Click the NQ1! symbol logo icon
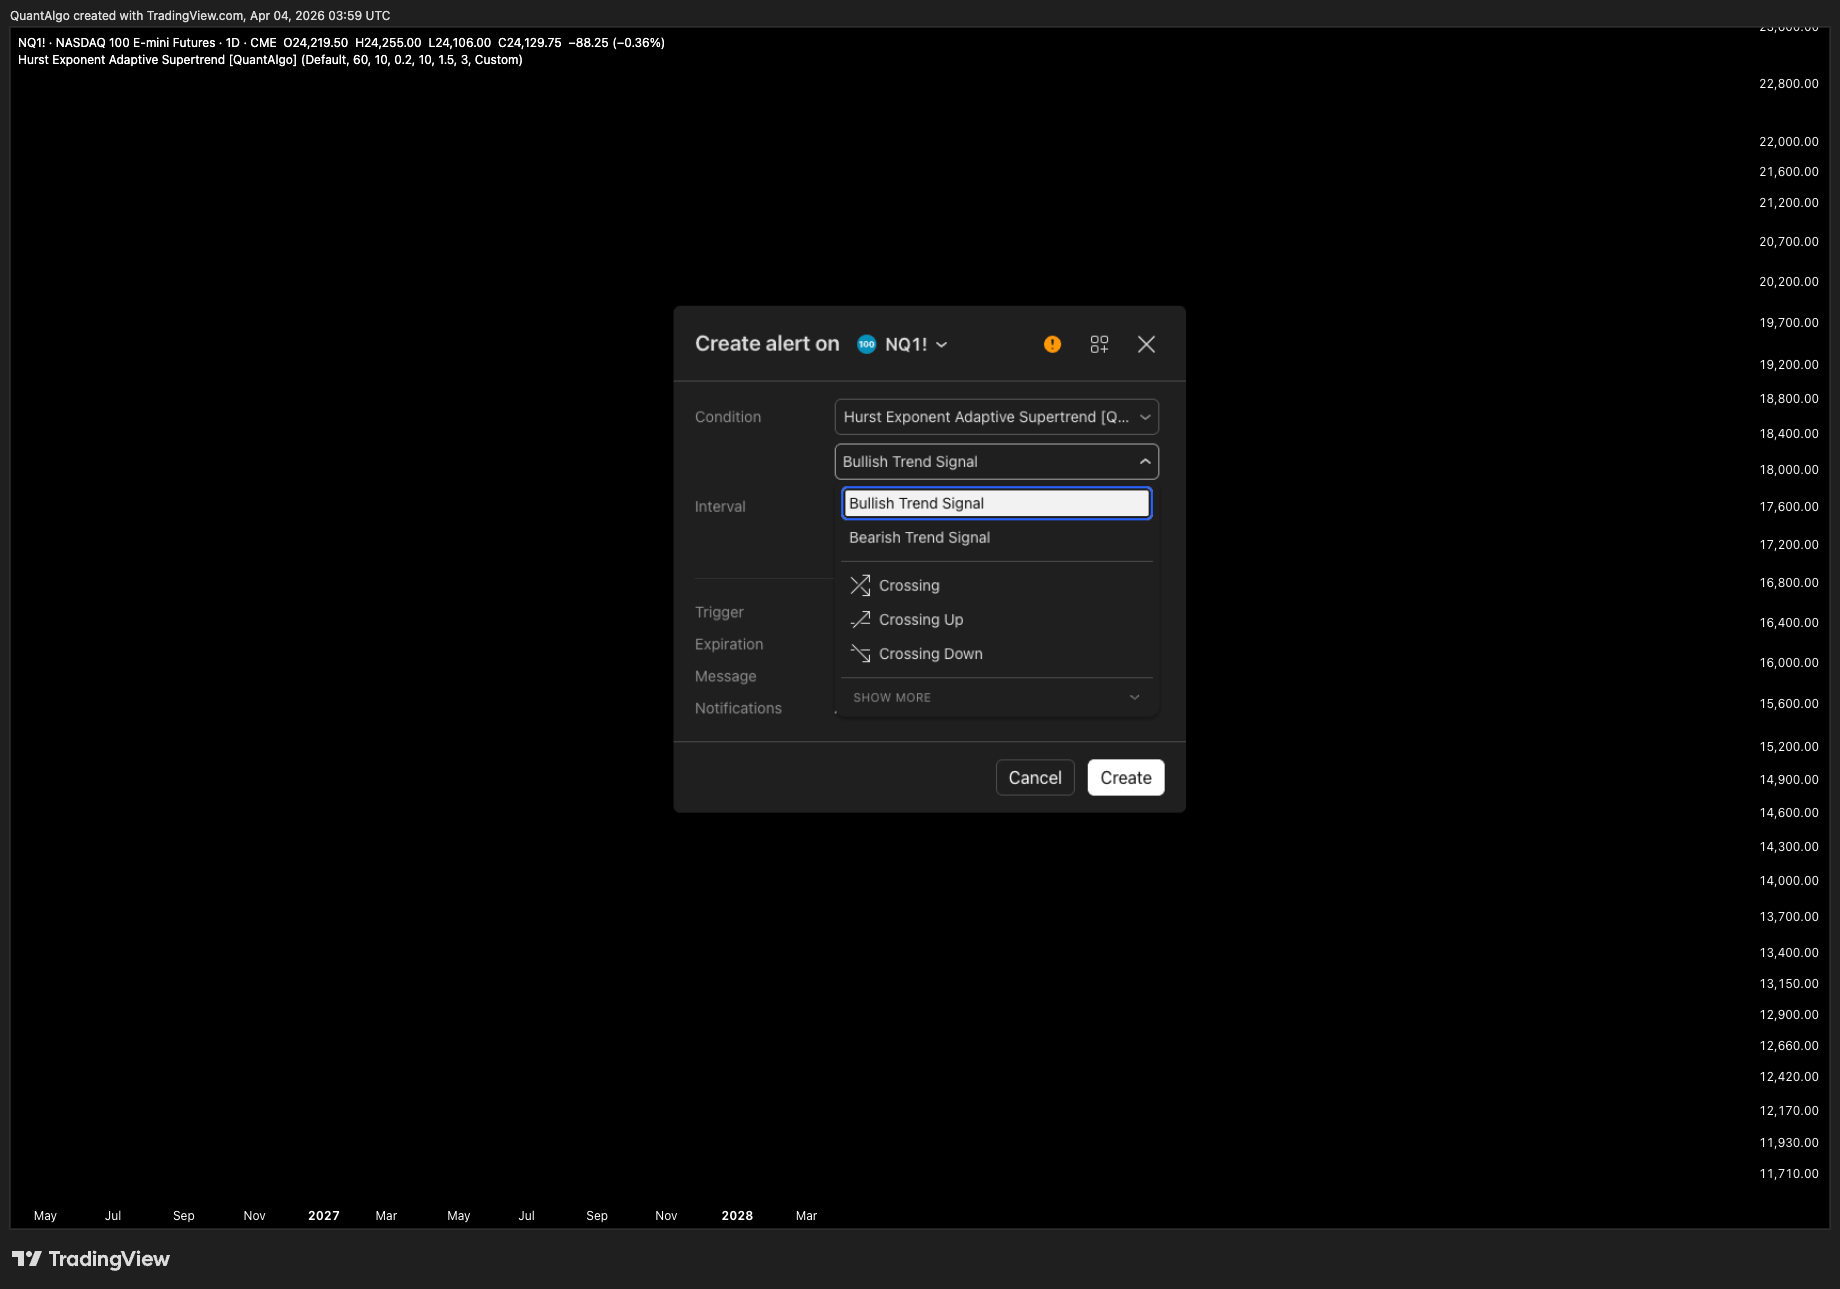 coord(866,344)
